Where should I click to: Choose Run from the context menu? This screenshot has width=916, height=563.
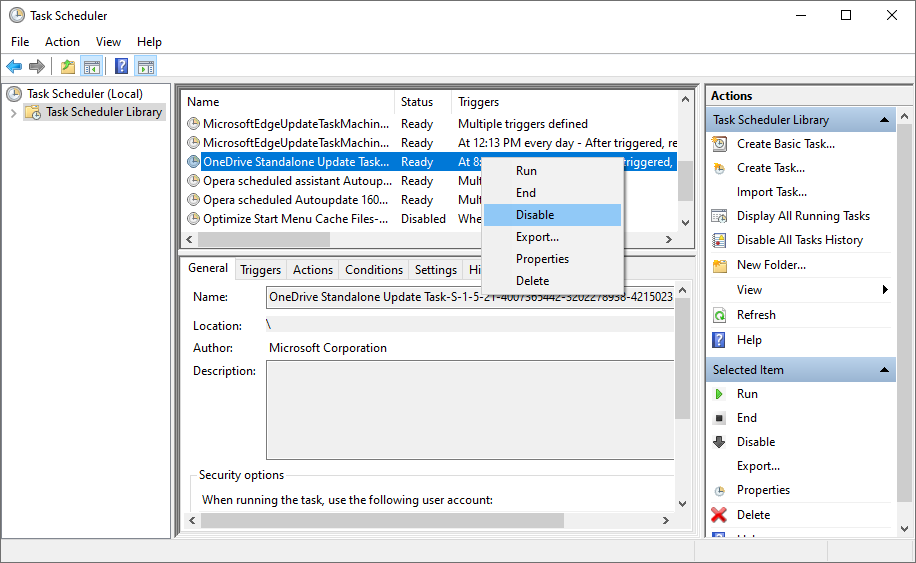click(x=552, y=171)
